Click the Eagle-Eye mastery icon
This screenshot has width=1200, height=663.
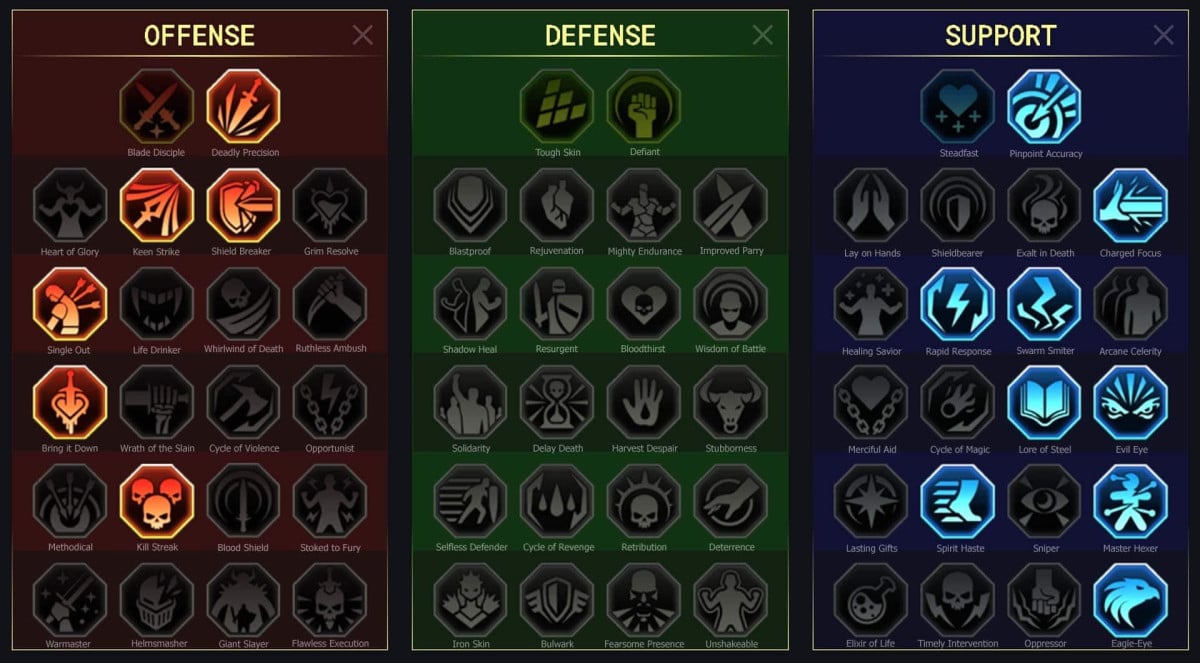click(x=1131, y=599)
